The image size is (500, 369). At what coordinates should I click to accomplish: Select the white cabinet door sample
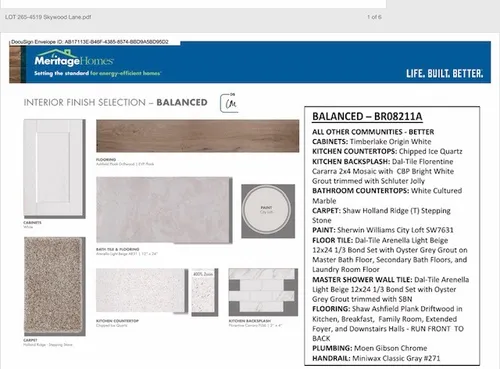(54, 168)
